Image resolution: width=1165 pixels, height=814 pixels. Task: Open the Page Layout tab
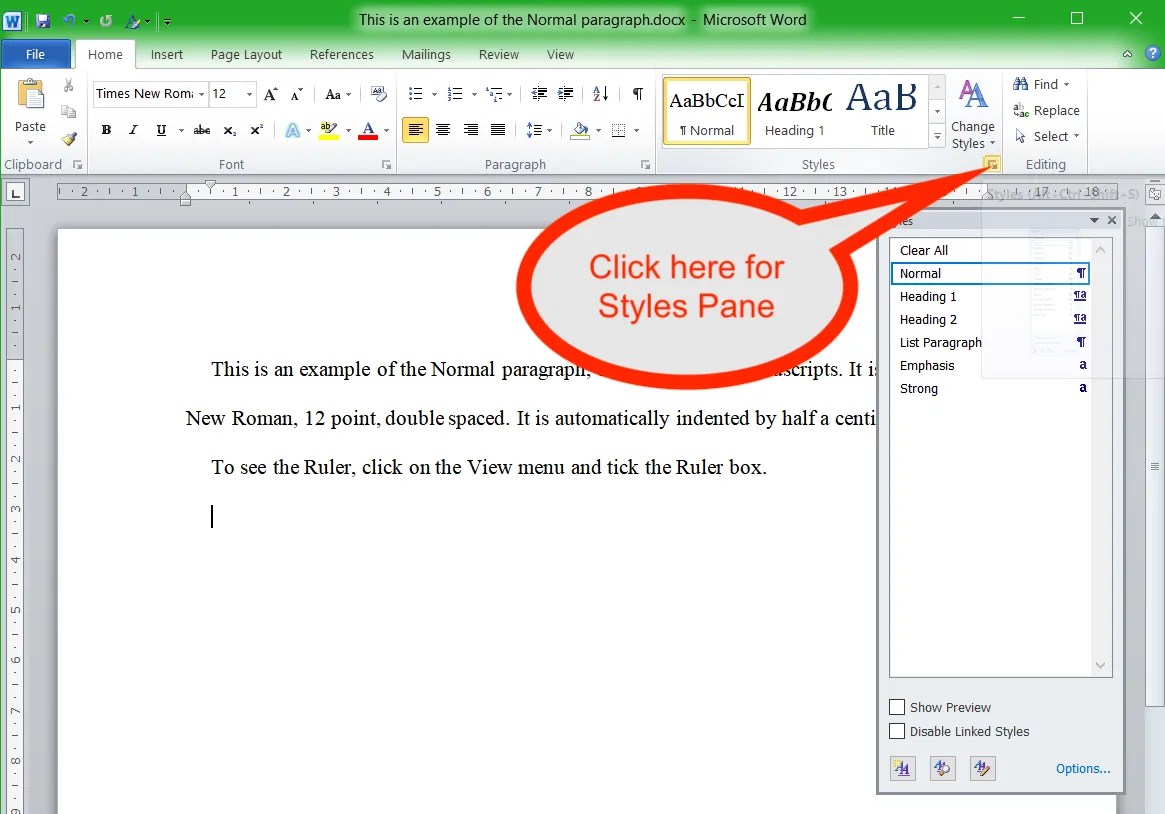coord(246,54)
